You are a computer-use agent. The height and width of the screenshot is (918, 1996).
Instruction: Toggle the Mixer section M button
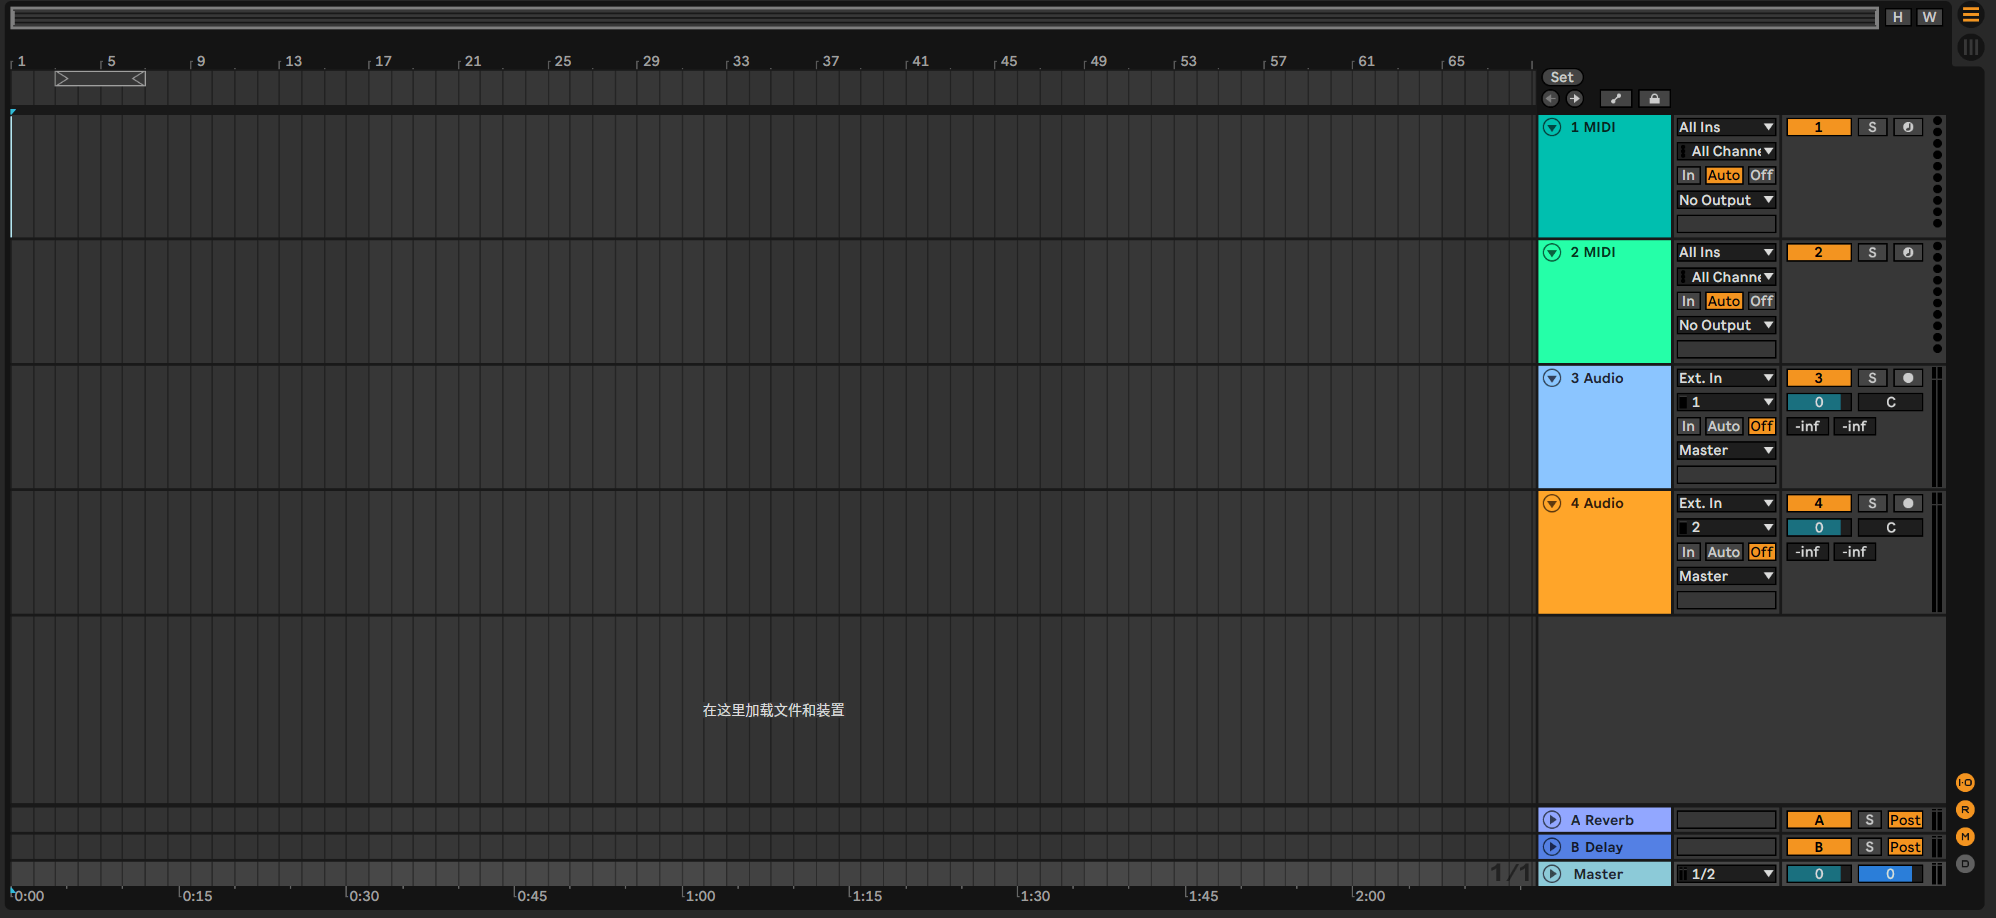click(1965, 837)
